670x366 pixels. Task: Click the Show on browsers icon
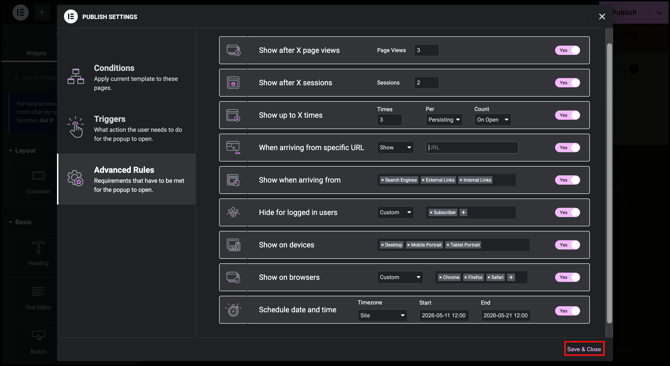pos(233,277)
